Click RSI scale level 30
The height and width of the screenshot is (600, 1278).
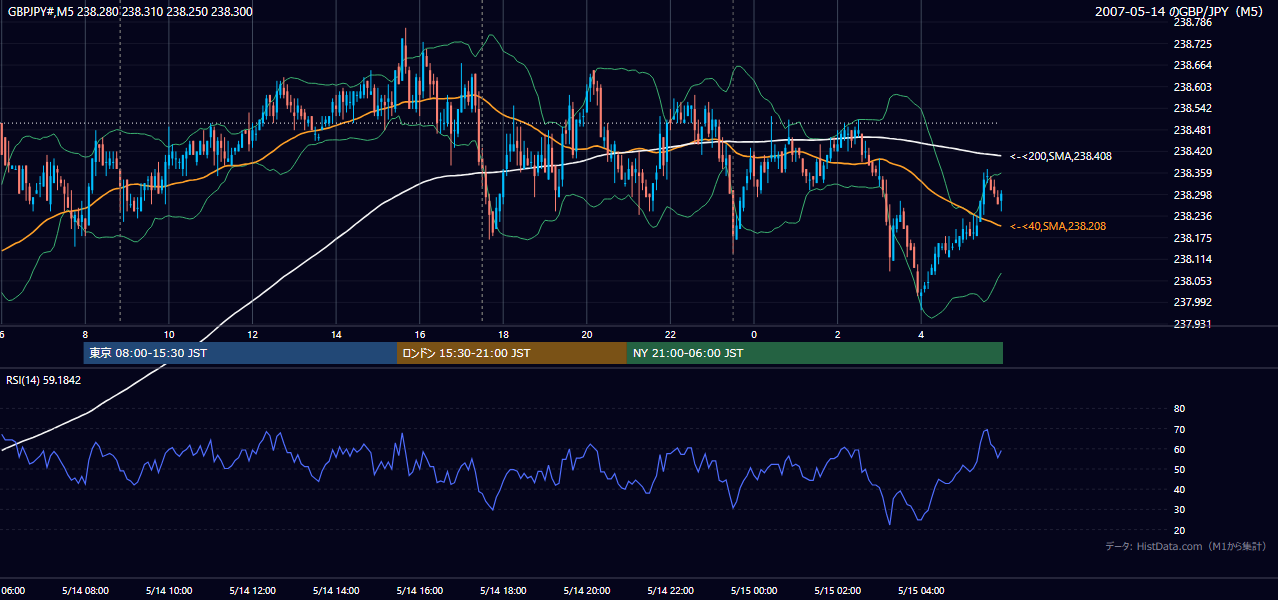click(x=1179, y=510)
